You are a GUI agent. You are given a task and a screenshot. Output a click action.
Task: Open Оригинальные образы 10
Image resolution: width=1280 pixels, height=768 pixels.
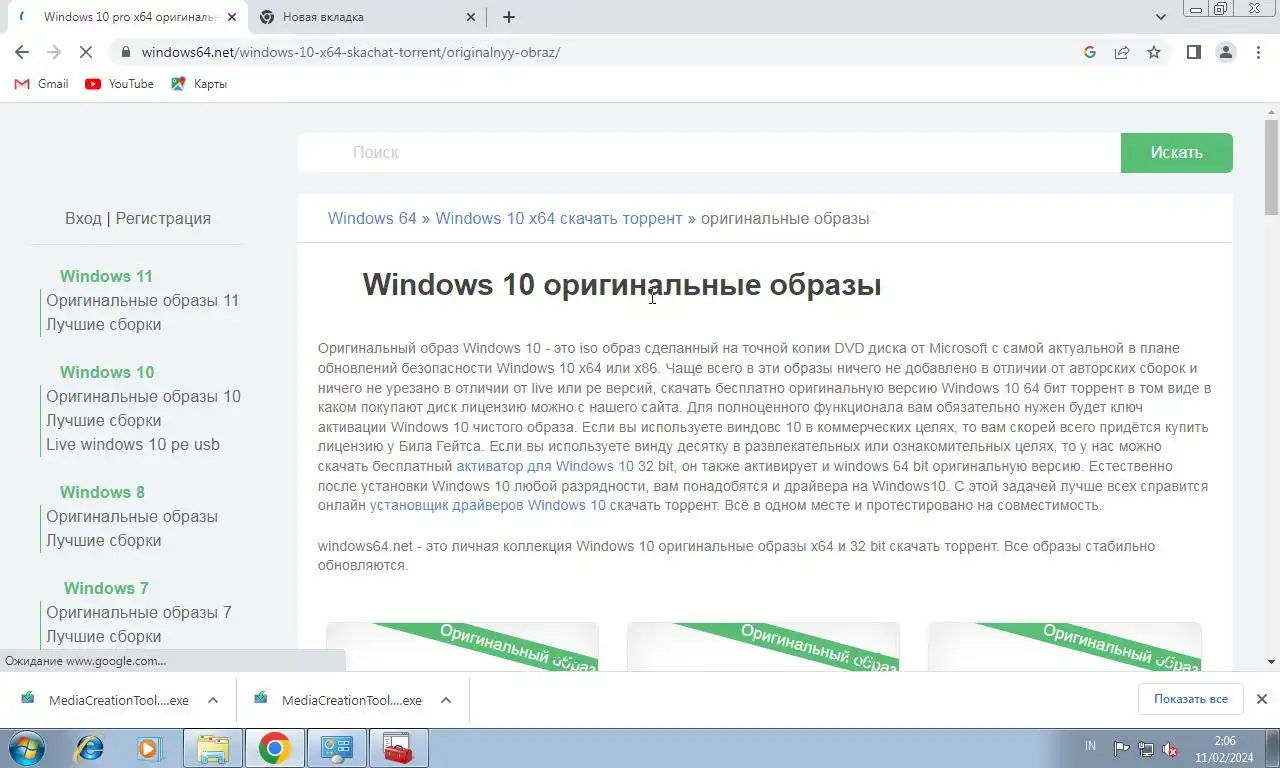pos(143,396)
